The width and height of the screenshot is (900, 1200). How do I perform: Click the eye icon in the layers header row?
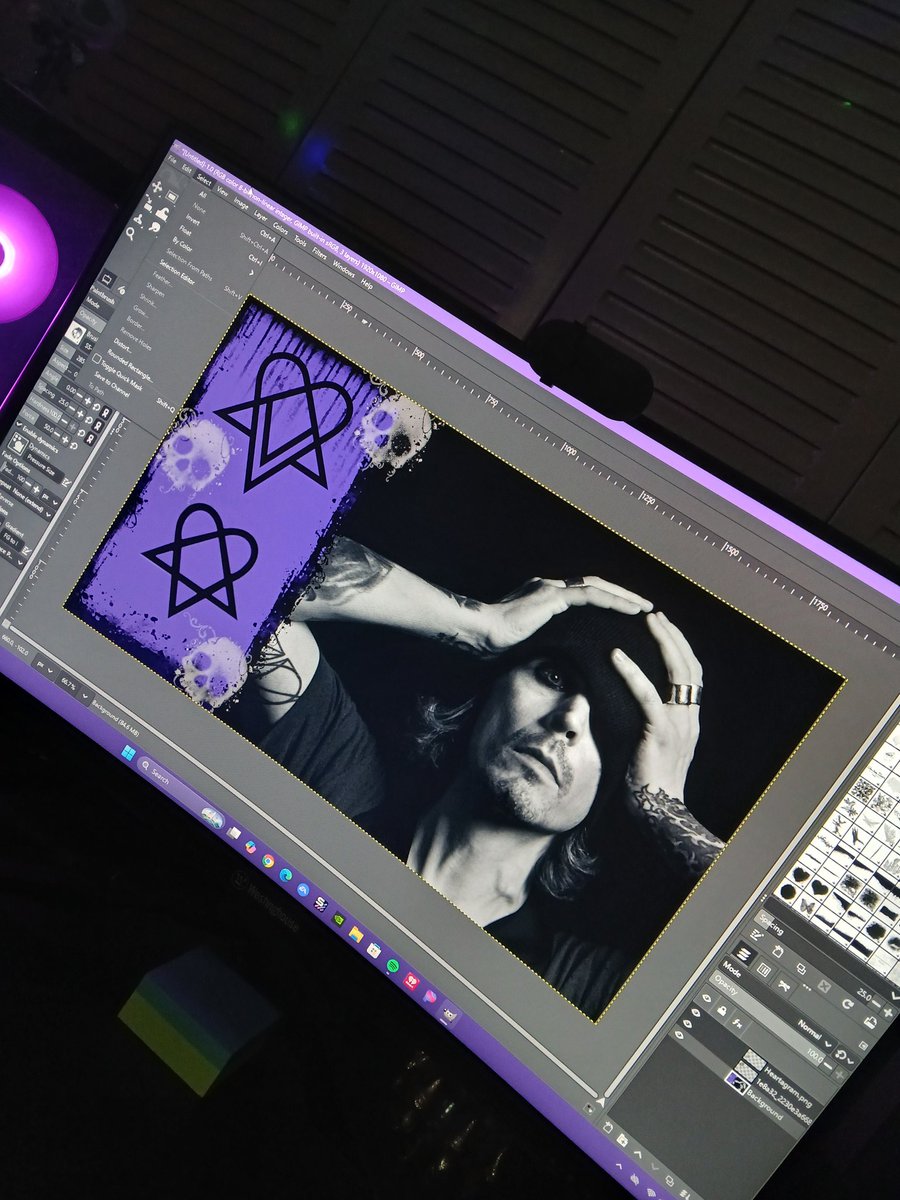pyautogui.click(x=707, y=998)
